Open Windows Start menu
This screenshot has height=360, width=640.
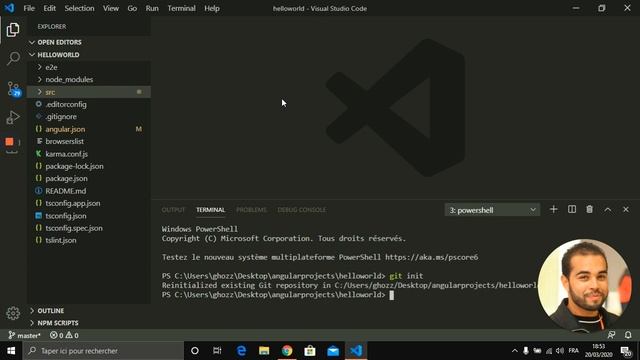11,351
